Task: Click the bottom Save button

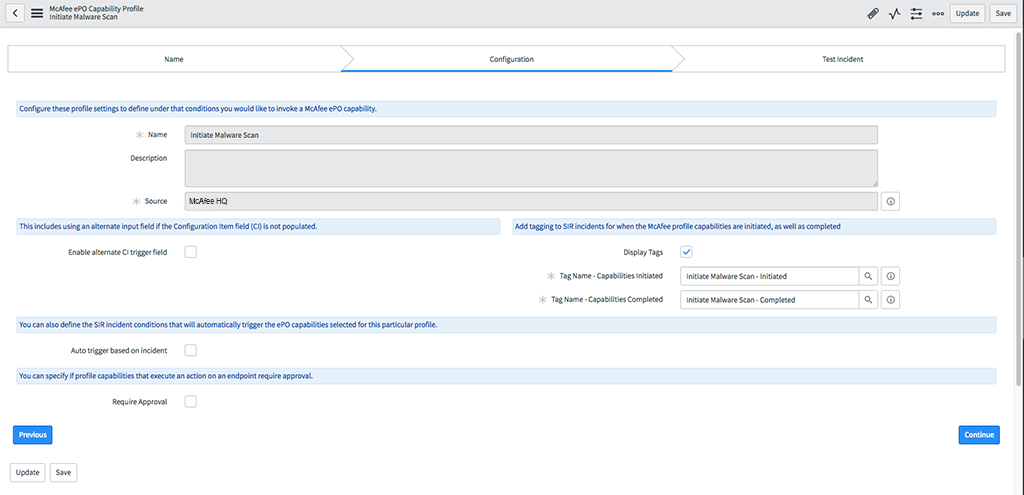Action: (x=63, y=473)
